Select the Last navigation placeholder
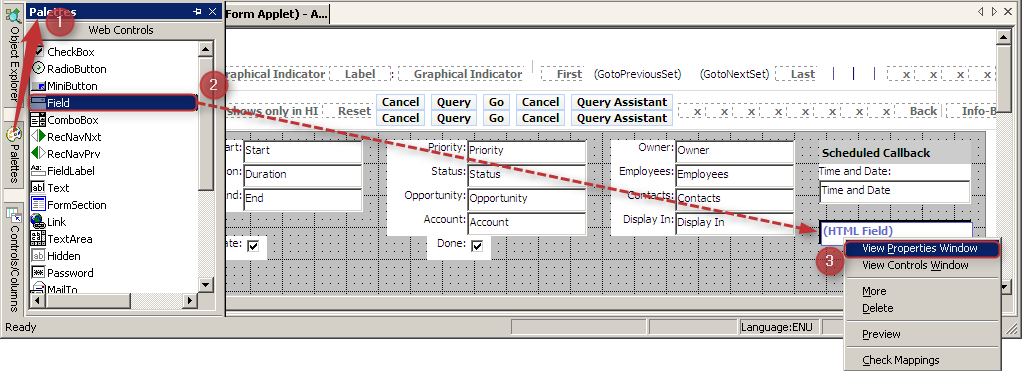The width and height of the screenshot is (1022, 372). tap(802, 74)
